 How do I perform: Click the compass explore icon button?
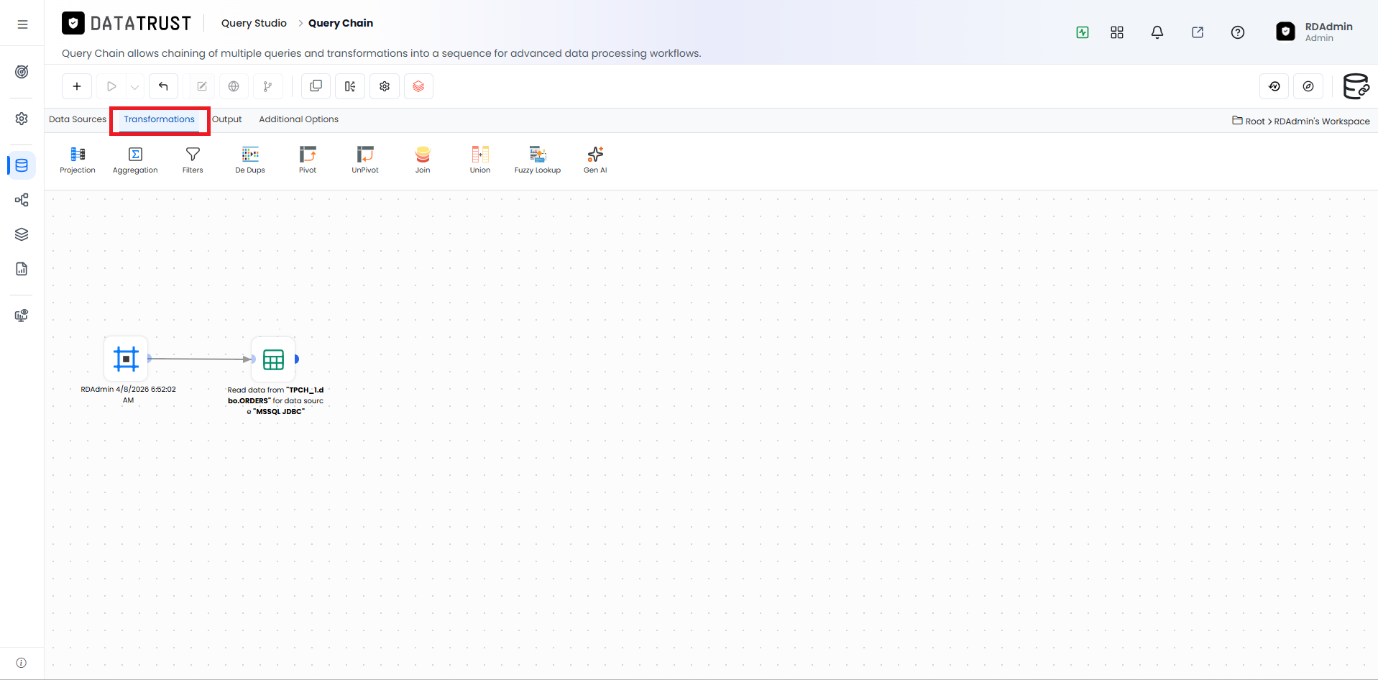click(1308, 86)
